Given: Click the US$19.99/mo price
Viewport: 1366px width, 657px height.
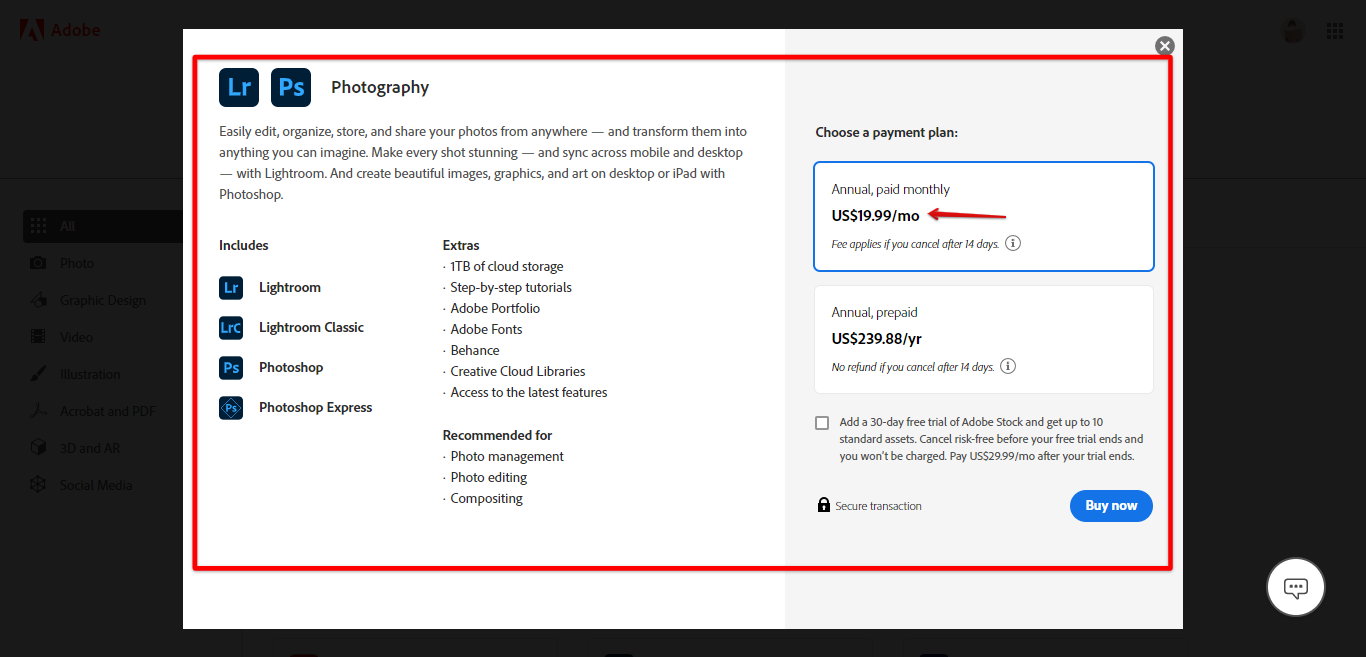Looking at the screenshot, I should coord(876,216).
